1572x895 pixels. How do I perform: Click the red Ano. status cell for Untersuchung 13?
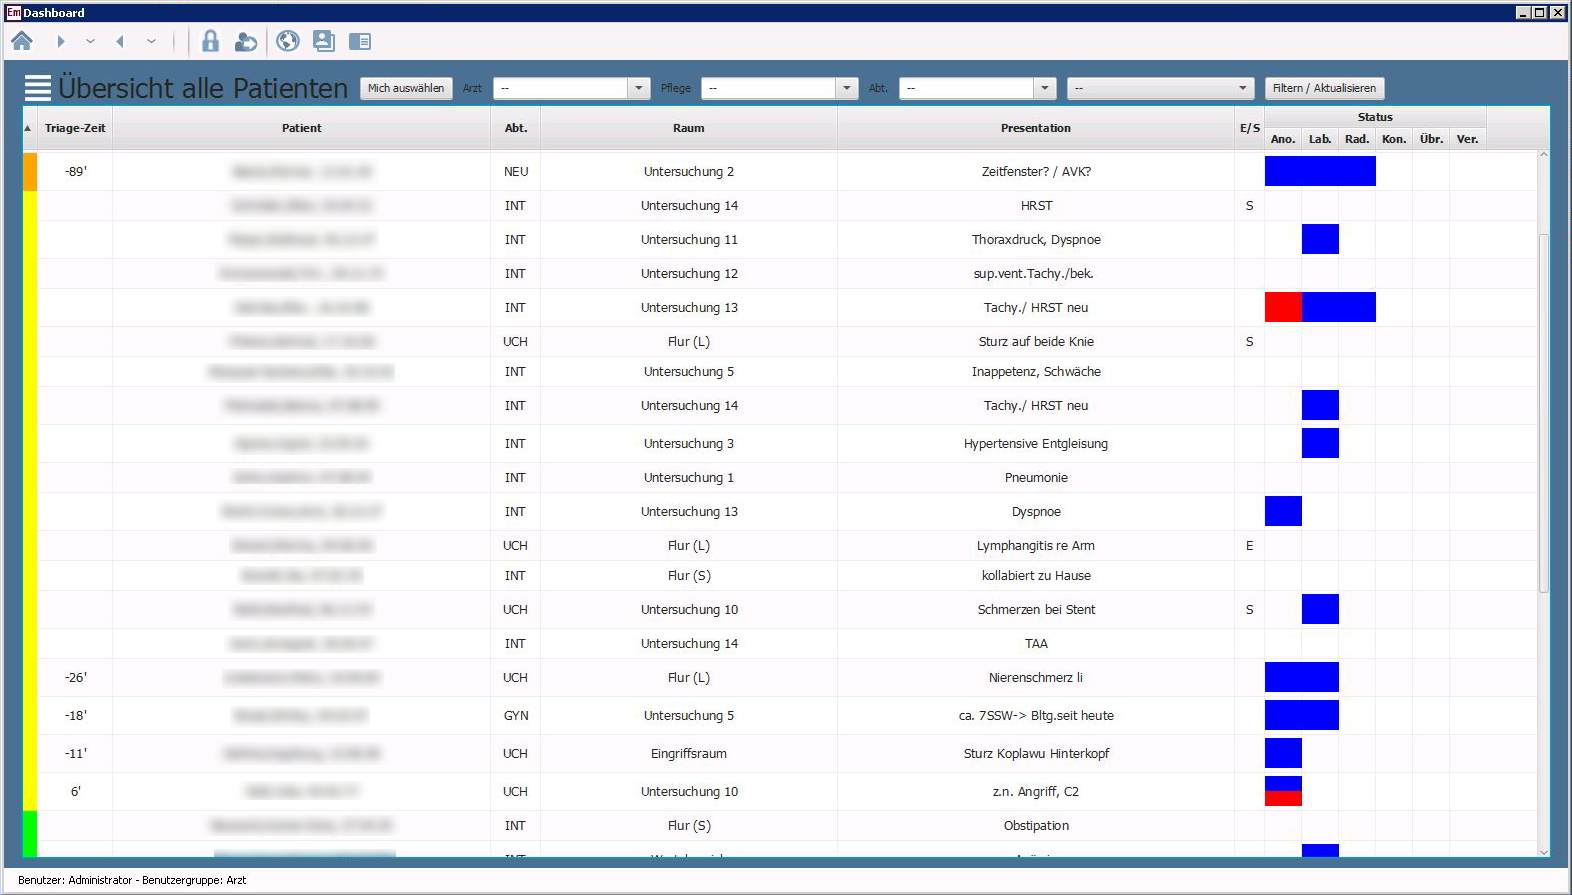[1283, 307]
